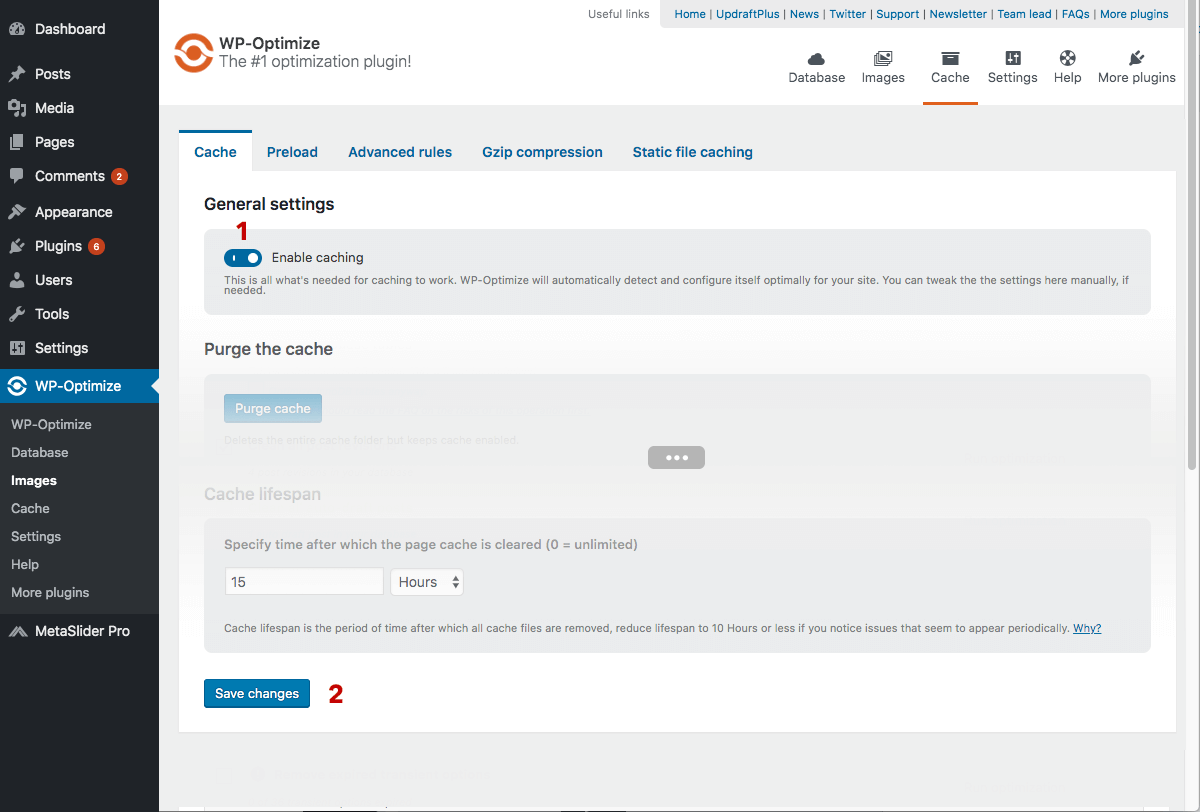
Task: Open the Cache submenu item
Action: (x=30, y=509)
